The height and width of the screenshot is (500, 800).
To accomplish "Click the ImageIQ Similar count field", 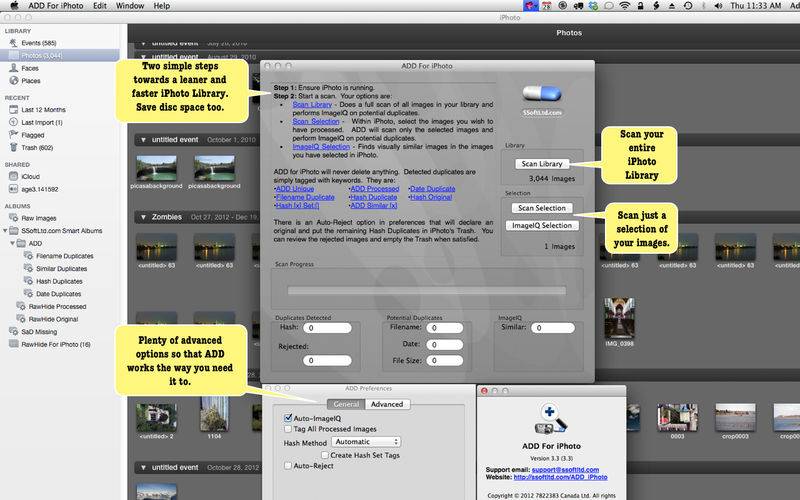I will 553,328.
